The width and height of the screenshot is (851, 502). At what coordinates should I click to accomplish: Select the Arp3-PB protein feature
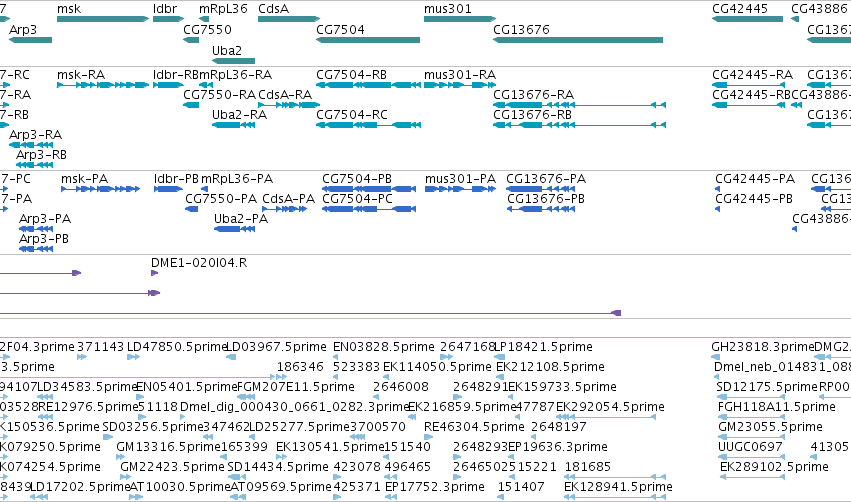pos(36,249)
